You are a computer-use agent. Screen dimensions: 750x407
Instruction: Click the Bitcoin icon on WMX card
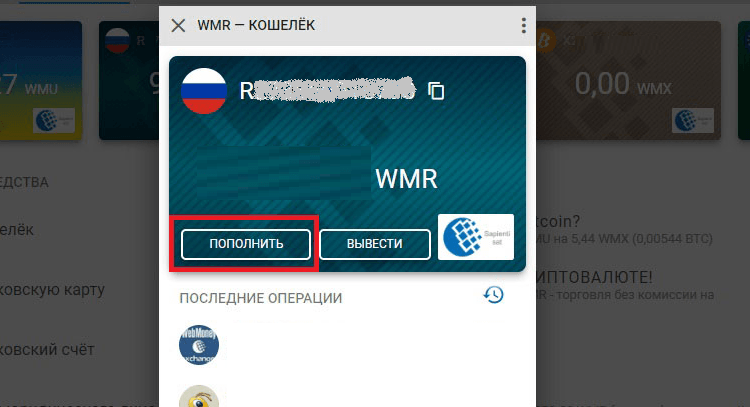pos(545,41)
